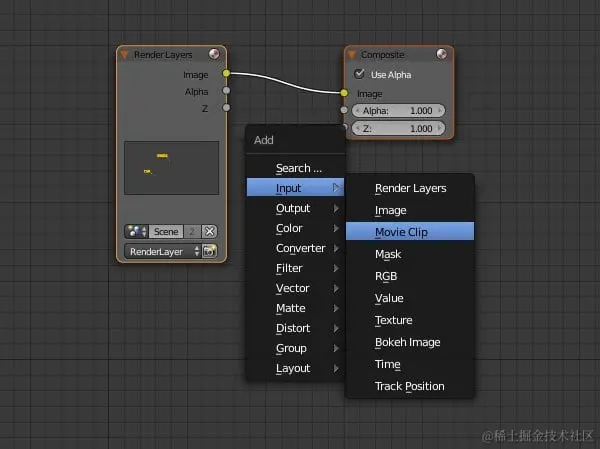Toggle preview sphere on Composite node

442,54
